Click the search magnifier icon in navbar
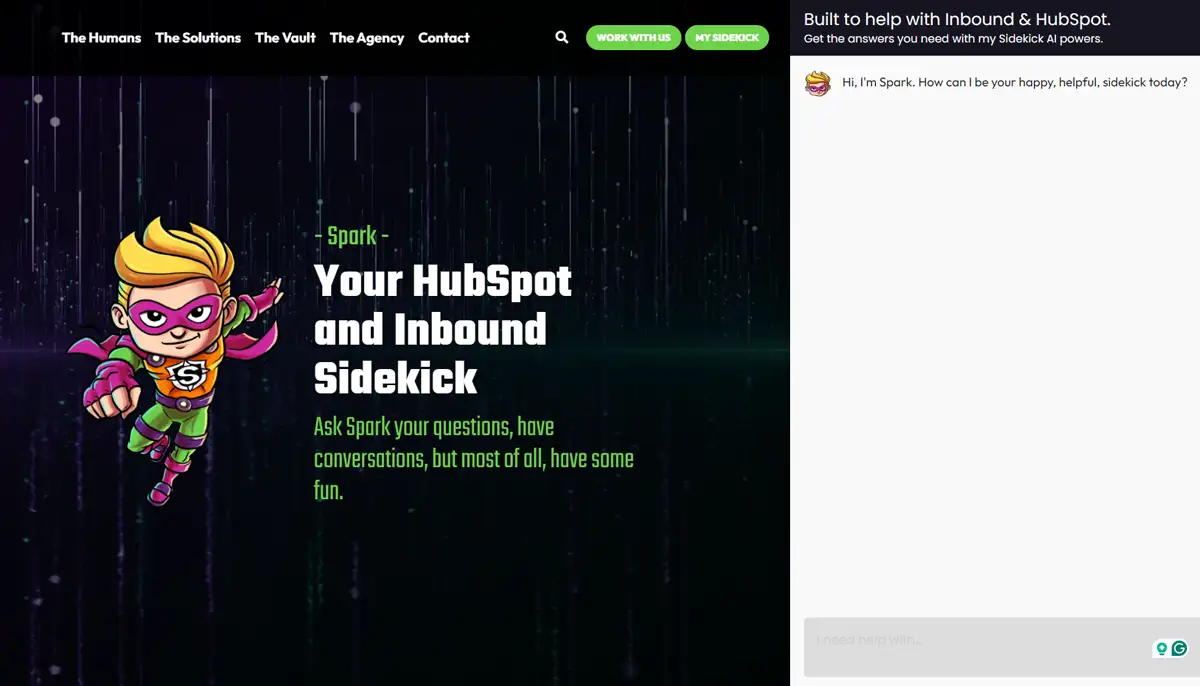The height and width of the screenshot is (686, 1200). 561,37
